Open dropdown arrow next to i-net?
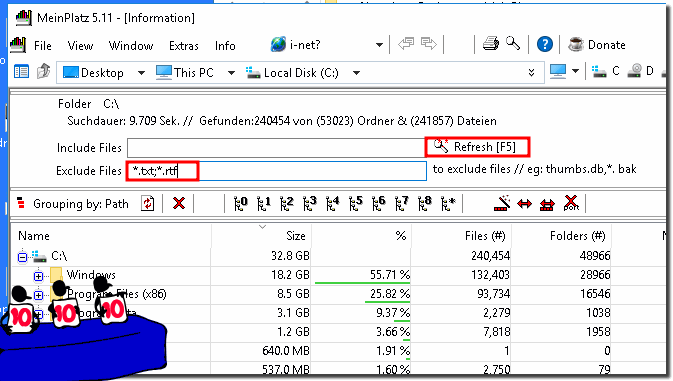 coord(379,45)
